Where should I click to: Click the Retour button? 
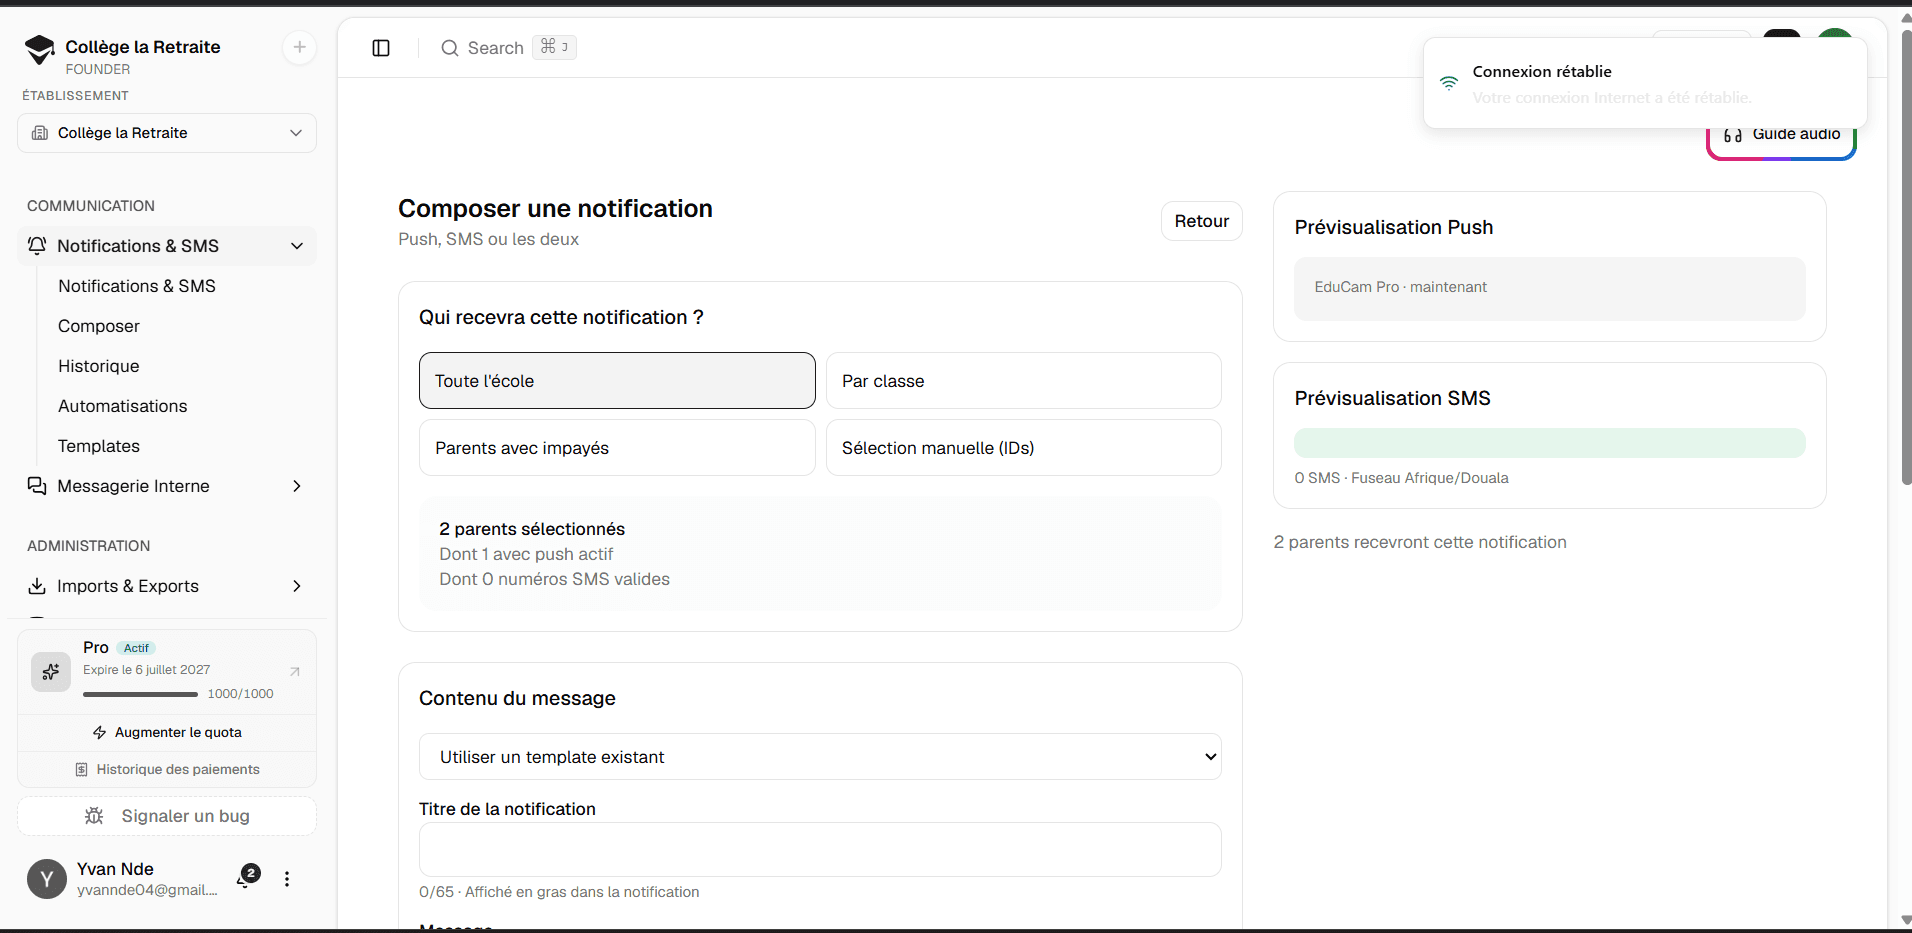pos(1201,221)
